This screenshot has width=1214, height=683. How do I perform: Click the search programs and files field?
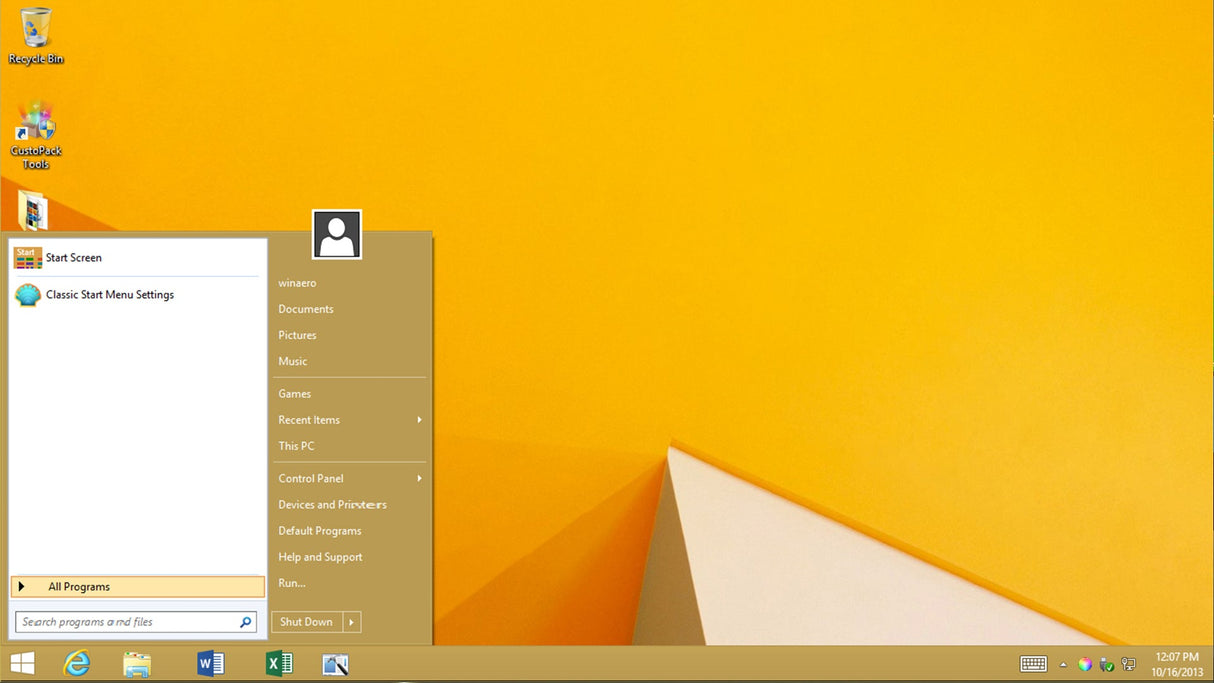130,621
